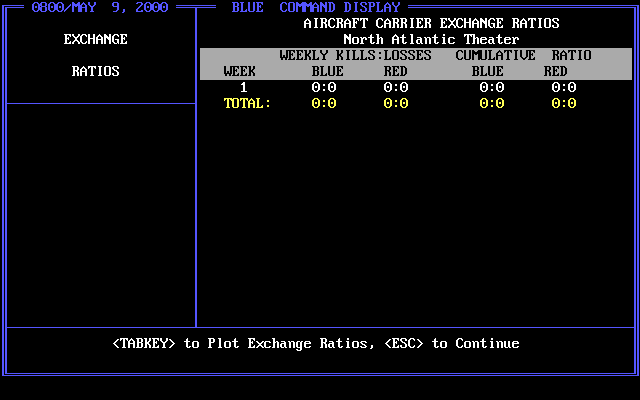Click BLUE header under CUMULATIVE RATIO
The image size is (640, 400).
pos(488,71)
